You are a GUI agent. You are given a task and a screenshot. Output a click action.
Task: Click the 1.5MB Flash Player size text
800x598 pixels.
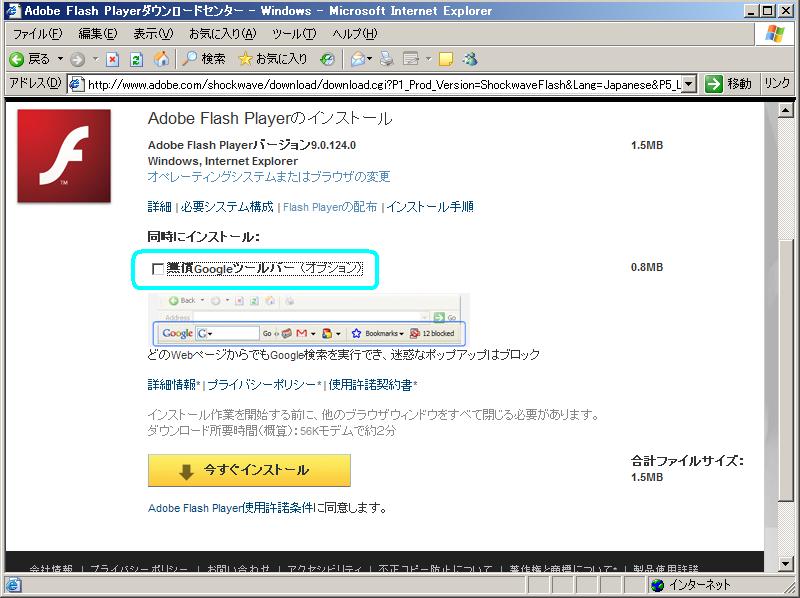click(x=647, y=145)
